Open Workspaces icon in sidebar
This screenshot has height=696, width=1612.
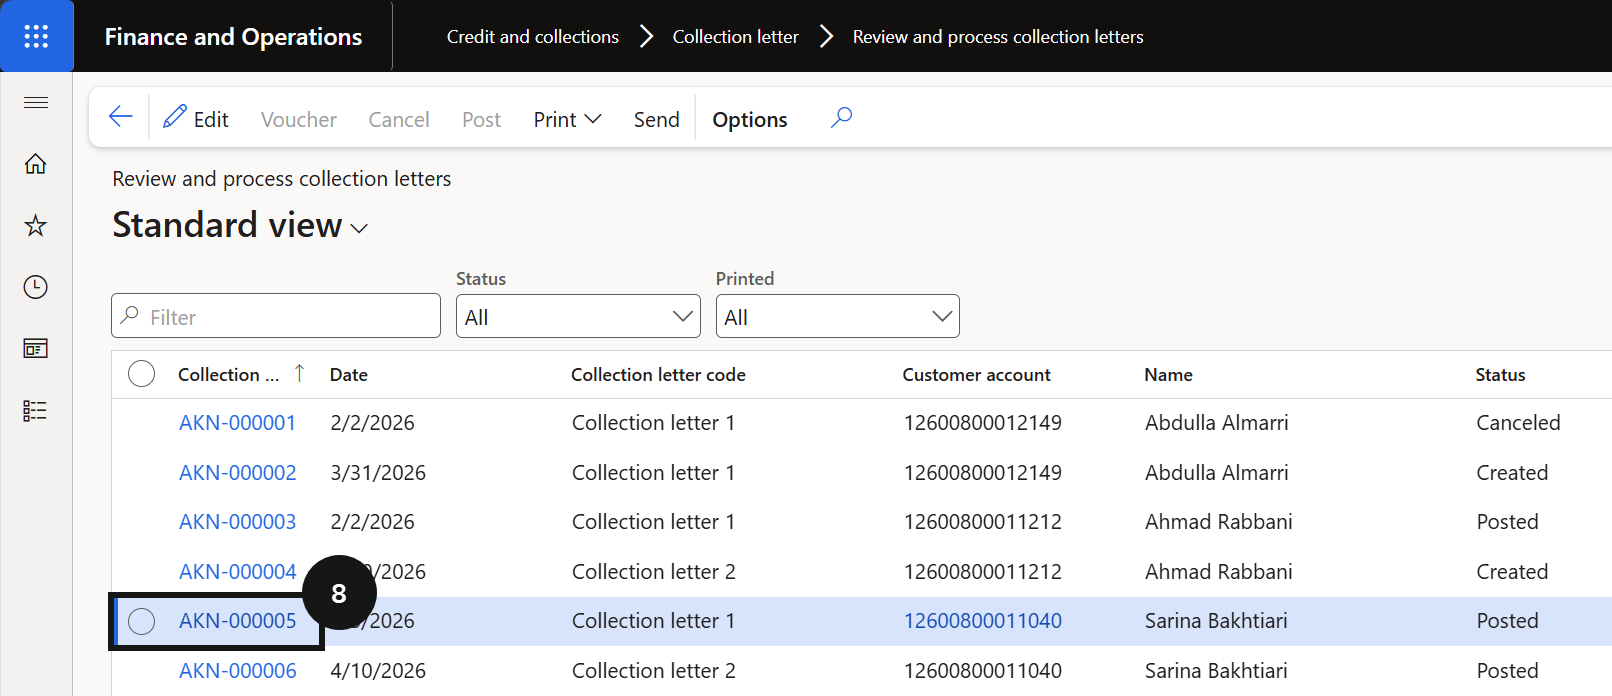pos(36,348)
